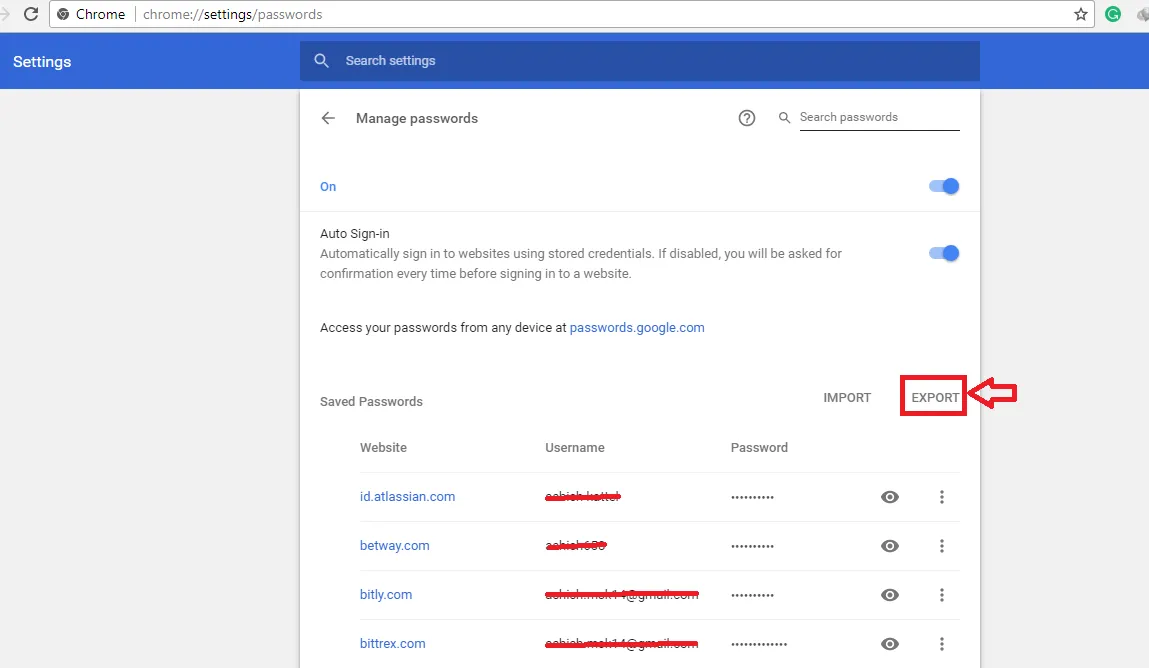Open the passwords.google.com link
Viewport: 1149px width, 668px height.
point(637,327)
